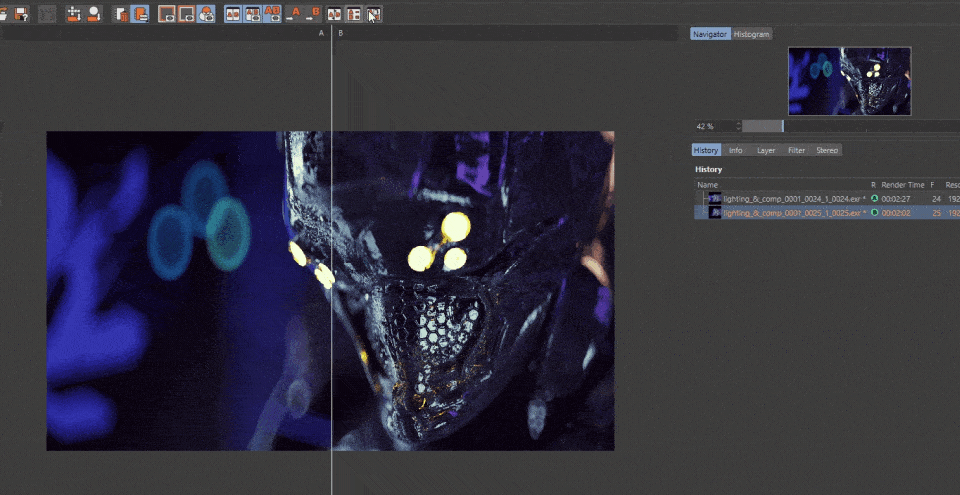Screen dimensions: 960x495
Task: Click the Save As floppy disk icon
Action: coord(22,13)
